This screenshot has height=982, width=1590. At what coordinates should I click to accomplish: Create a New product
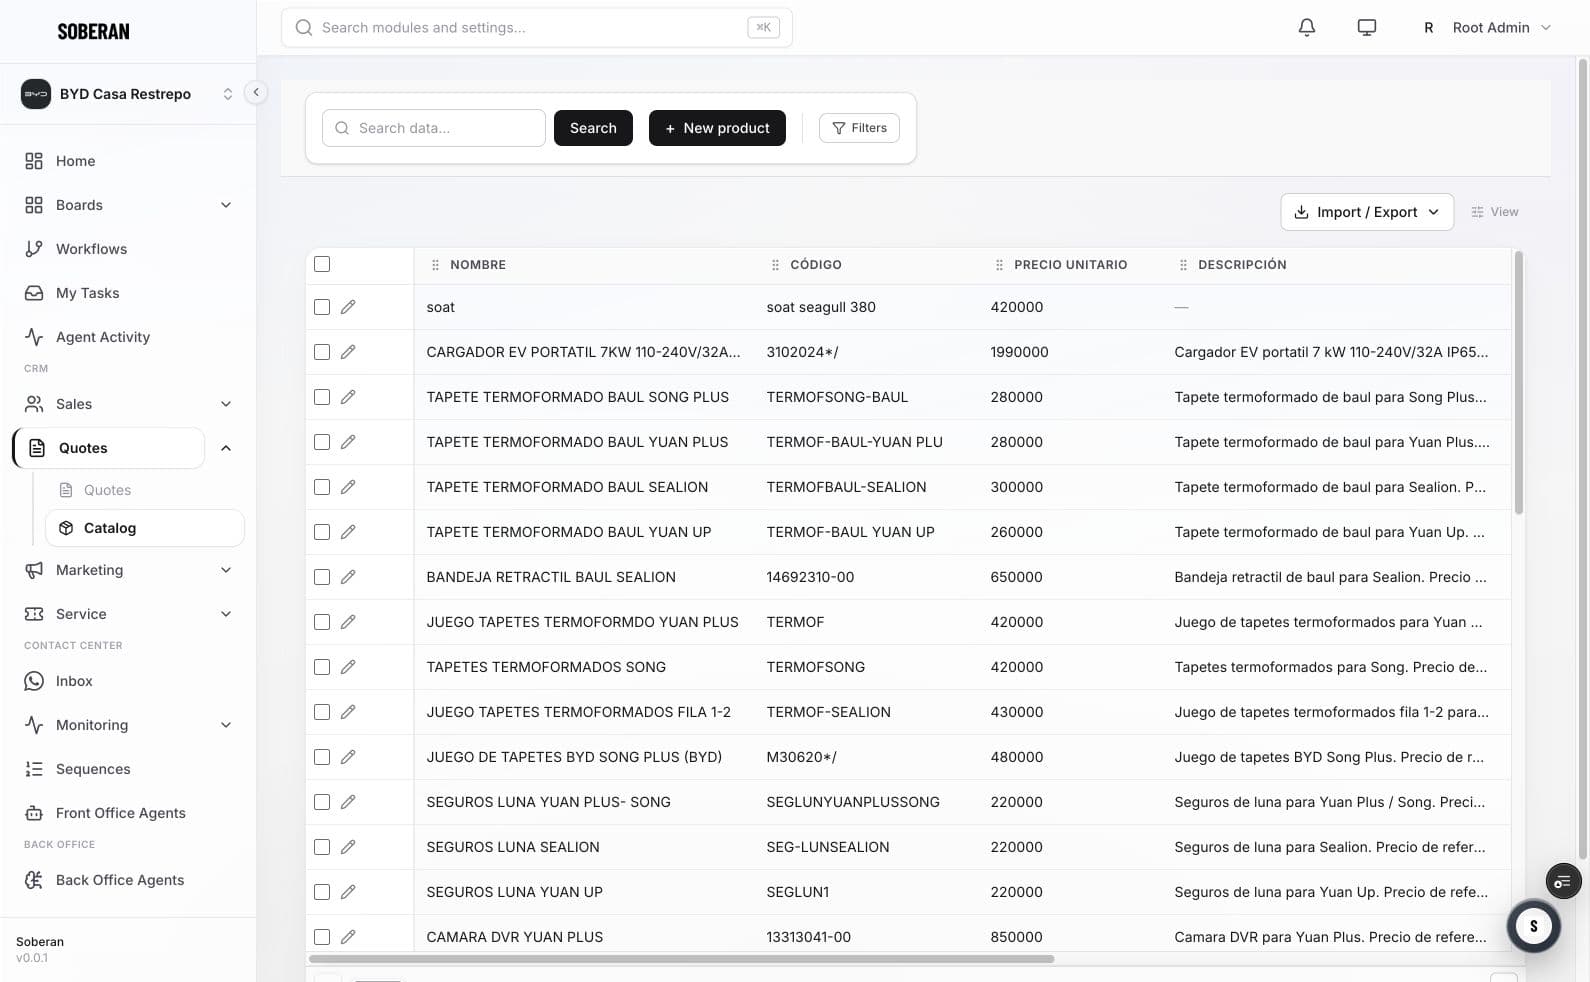tap(717, 128)
